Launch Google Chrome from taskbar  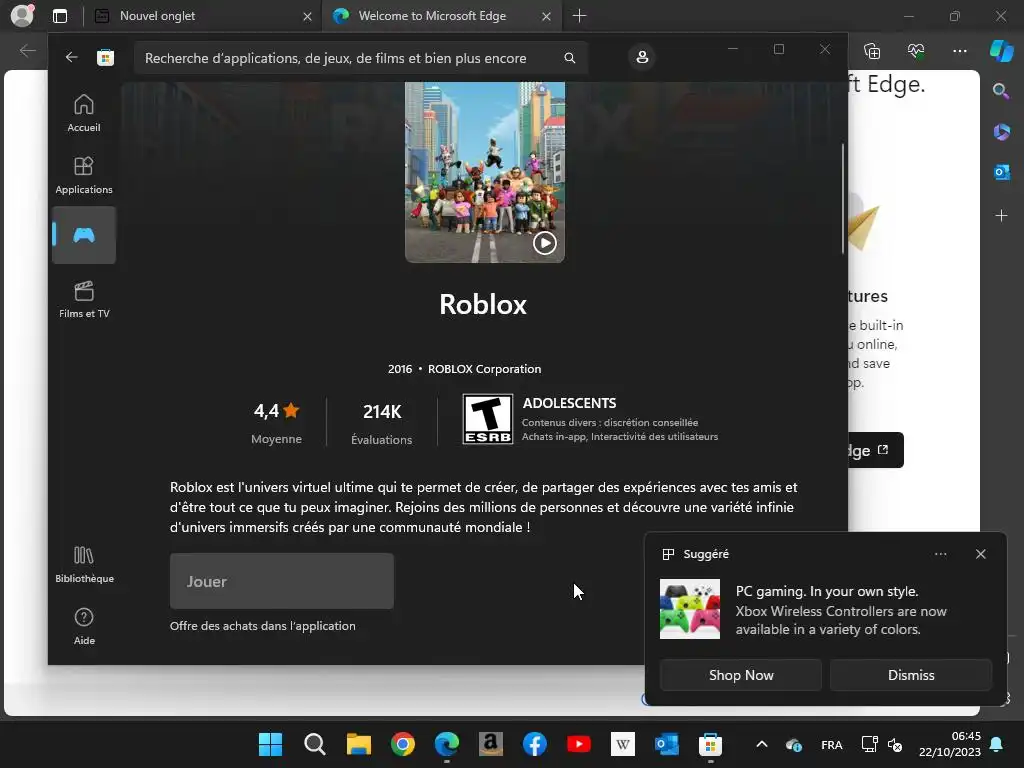tap(402, 744)
